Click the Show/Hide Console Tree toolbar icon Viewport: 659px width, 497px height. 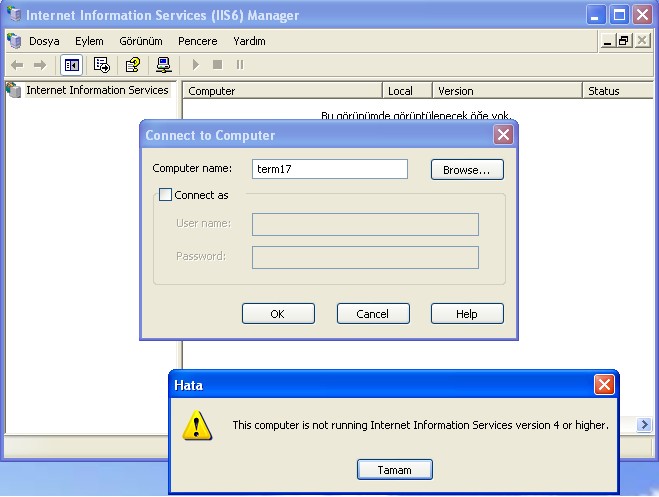coord(72,65)
